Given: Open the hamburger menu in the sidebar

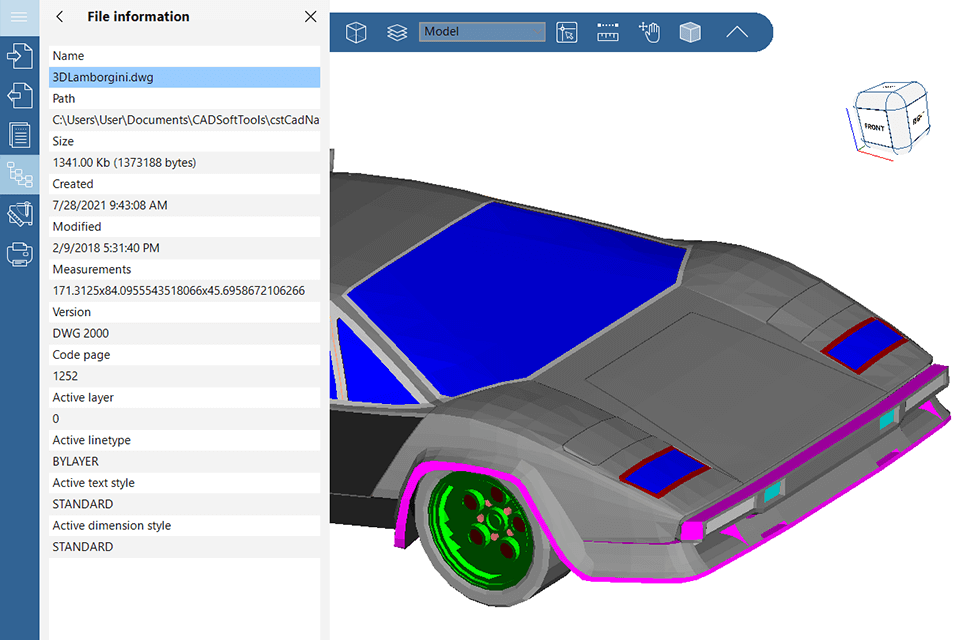Looking at the screenshot, I should 19,17.
